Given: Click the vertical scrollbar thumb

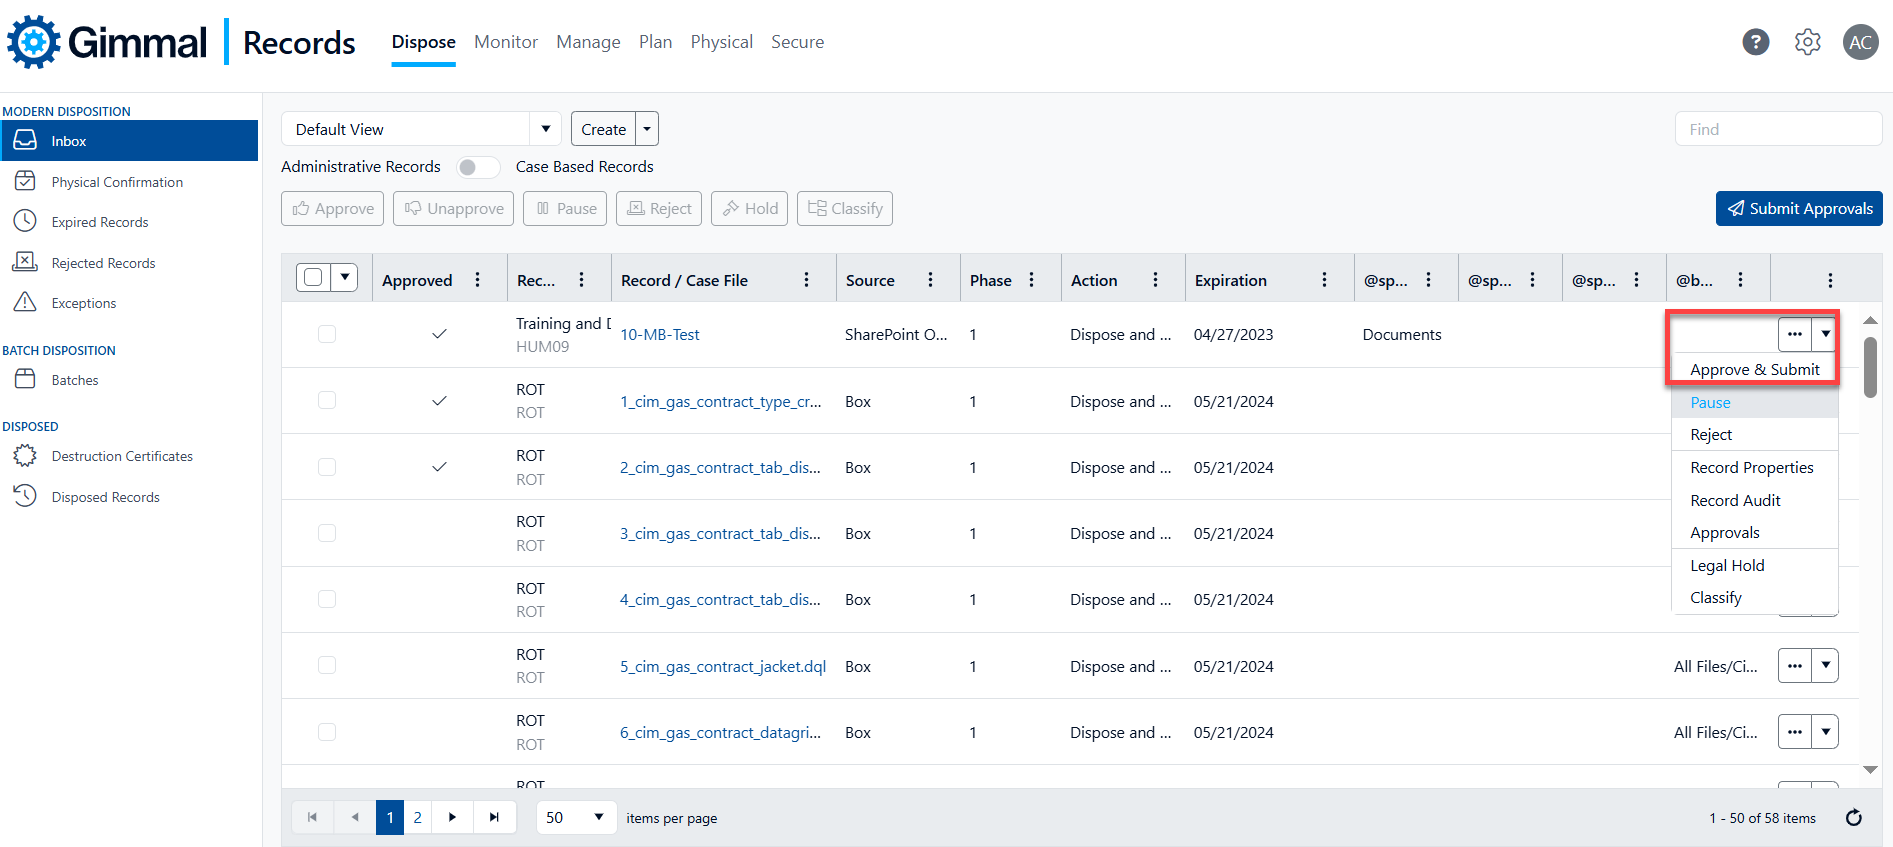Looking at the screenshot, I should [x=1870, y=367].
